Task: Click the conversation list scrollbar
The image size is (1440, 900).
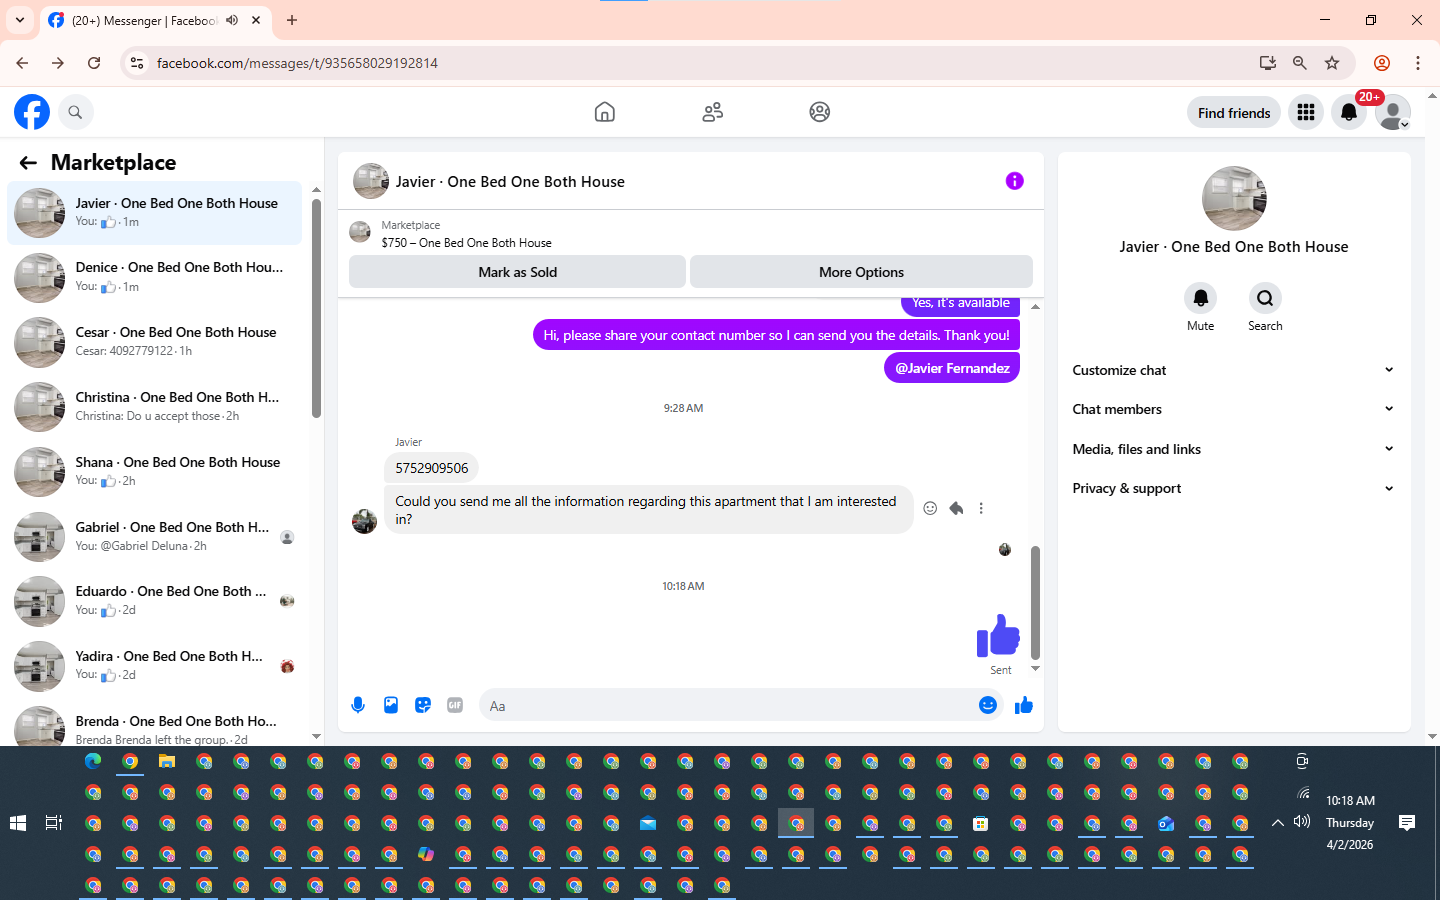Action: [x=316, y=308]
